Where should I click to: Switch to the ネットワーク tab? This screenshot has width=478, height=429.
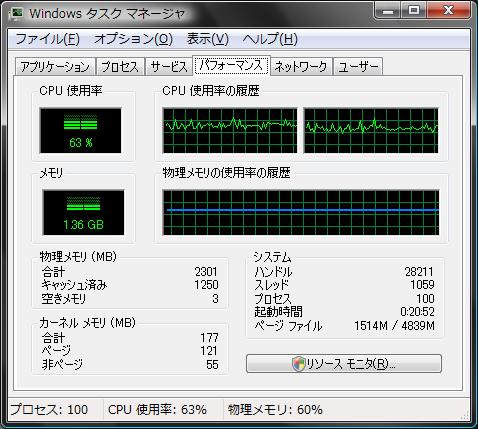tap(301, 67)
